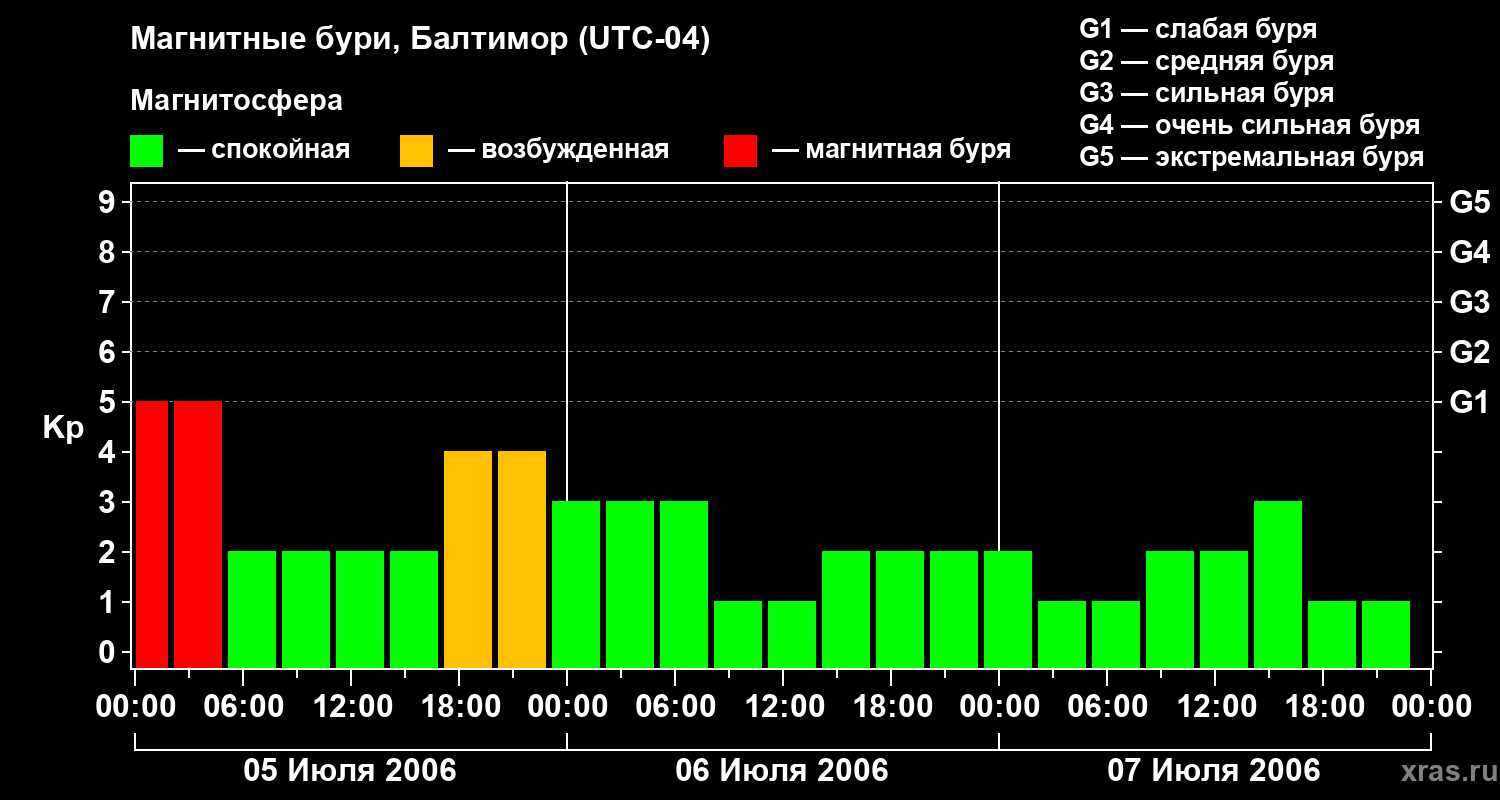The width and height of the screenshot is (1500, 800).
Task: Click the 06 July bar starting at 06:00
Action: point(684,584)
